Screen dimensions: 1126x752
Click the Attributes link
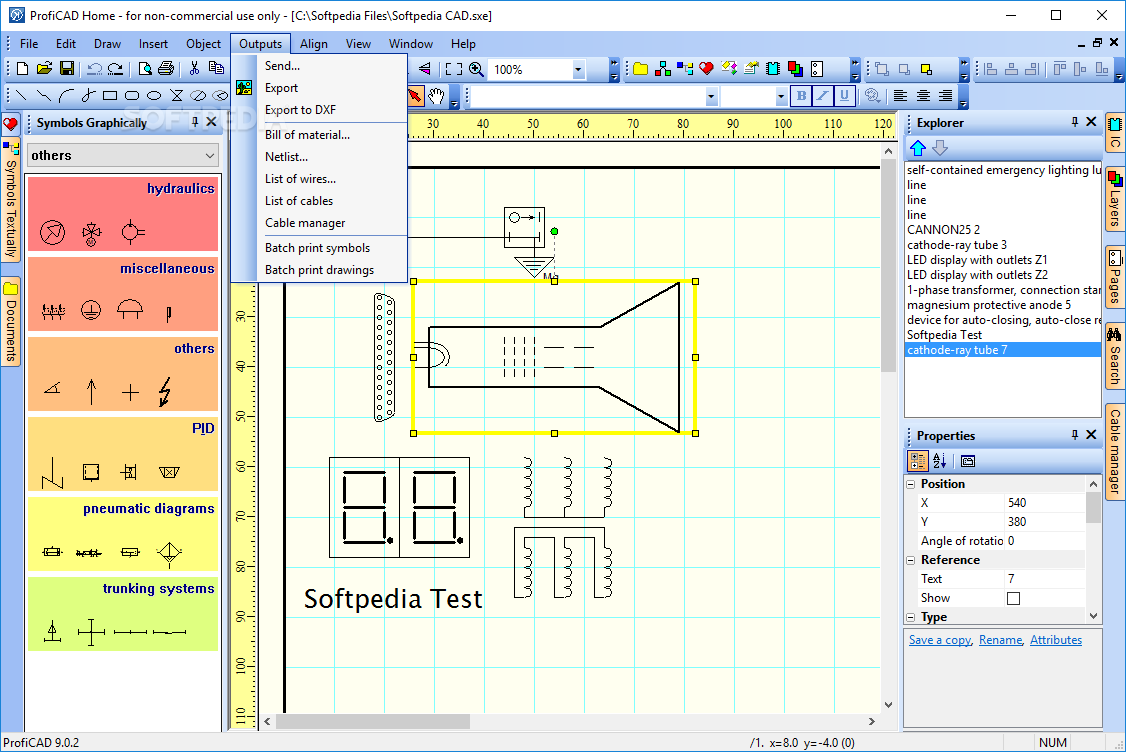[x=1056, y=640]
